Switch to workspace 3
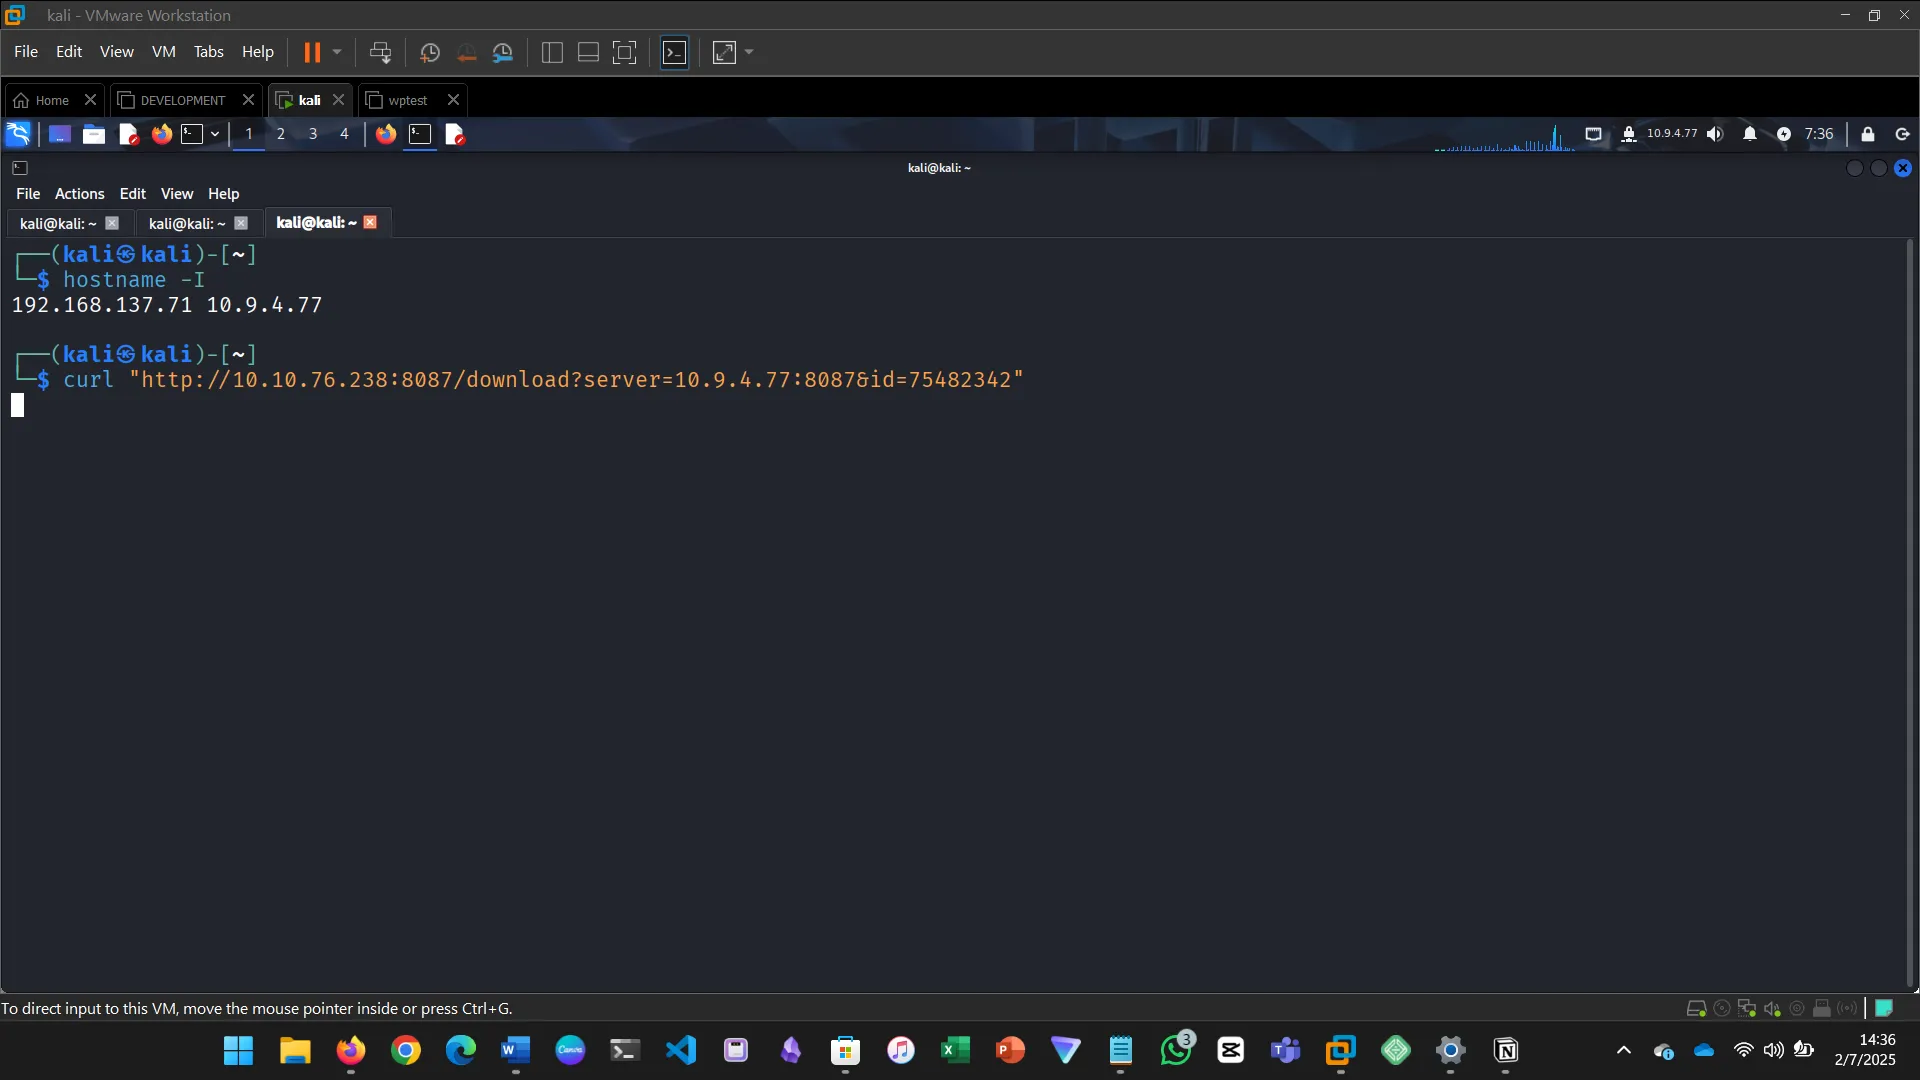 click(x=313, y=134)
